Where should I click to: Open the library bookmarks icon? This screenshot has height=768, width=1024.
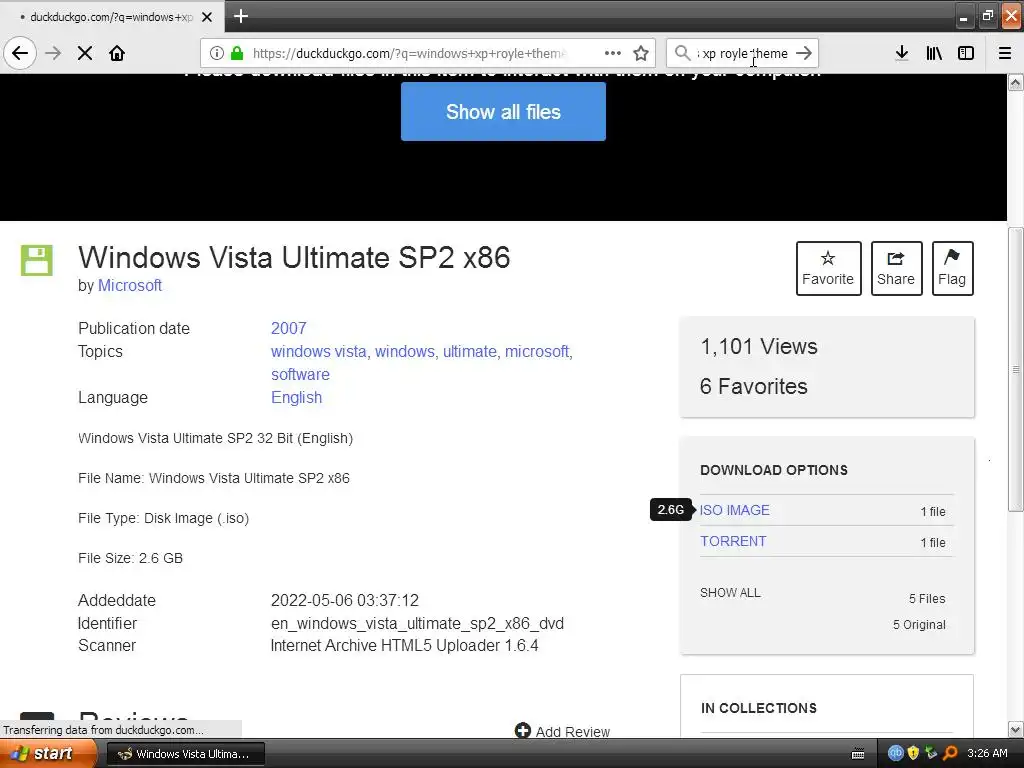click(934, 53)
